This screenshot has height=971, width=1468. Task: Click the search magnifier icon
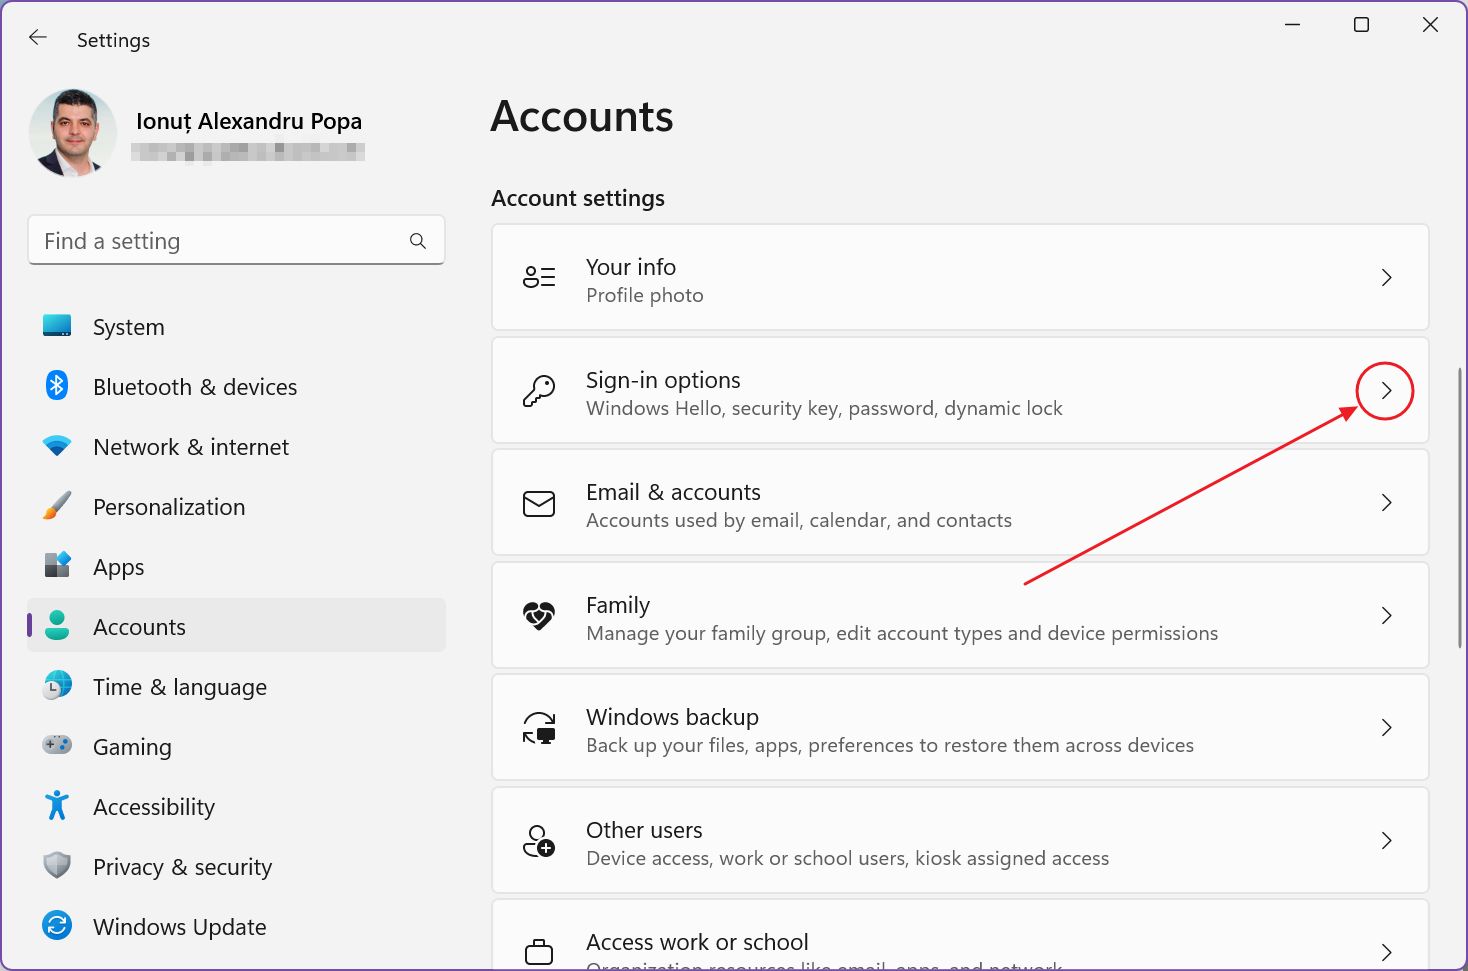[418, 241]
